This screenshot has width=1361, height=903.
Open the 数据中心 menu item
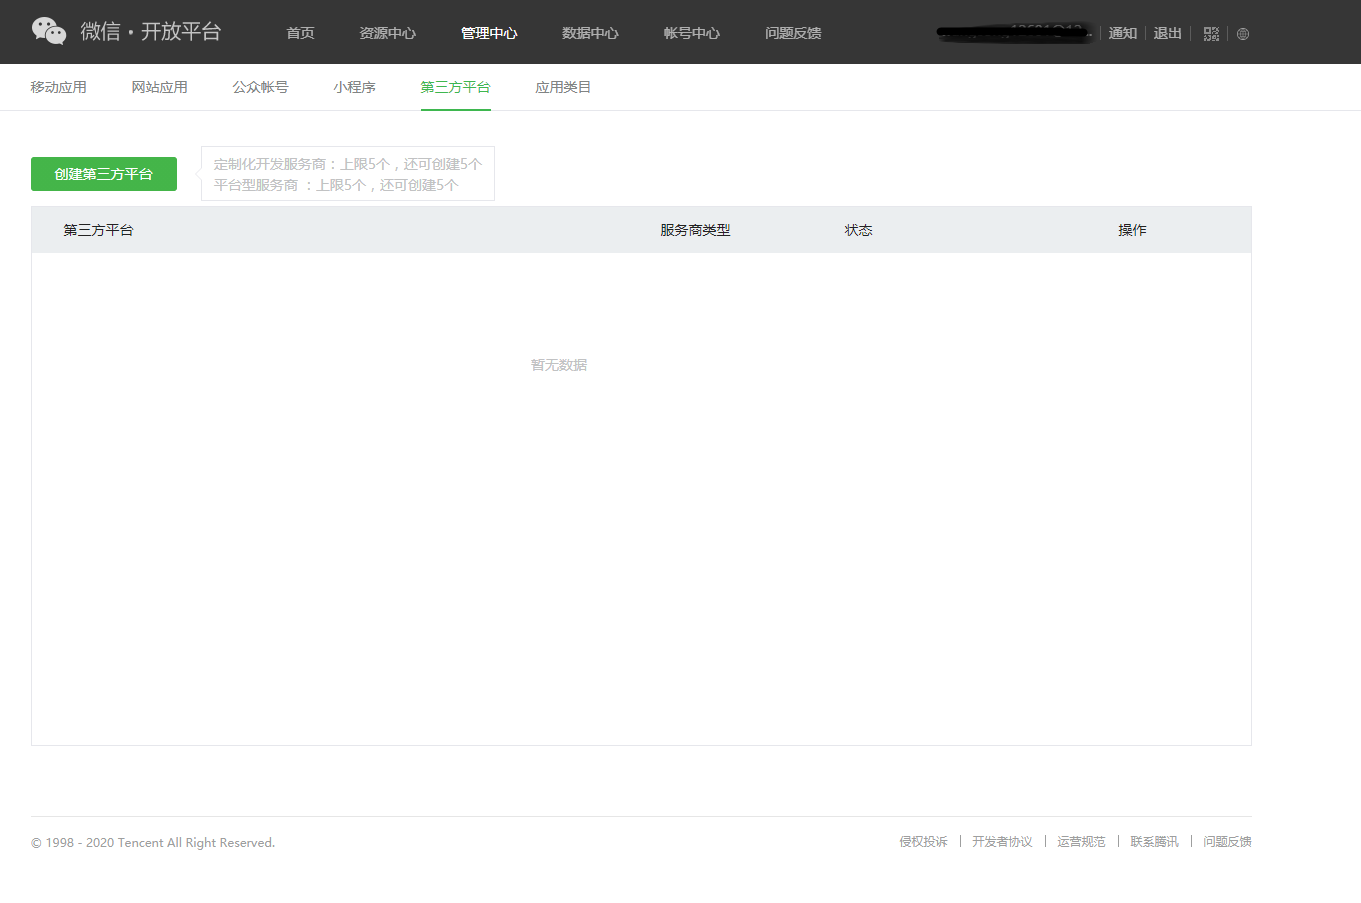click(590, 33)
